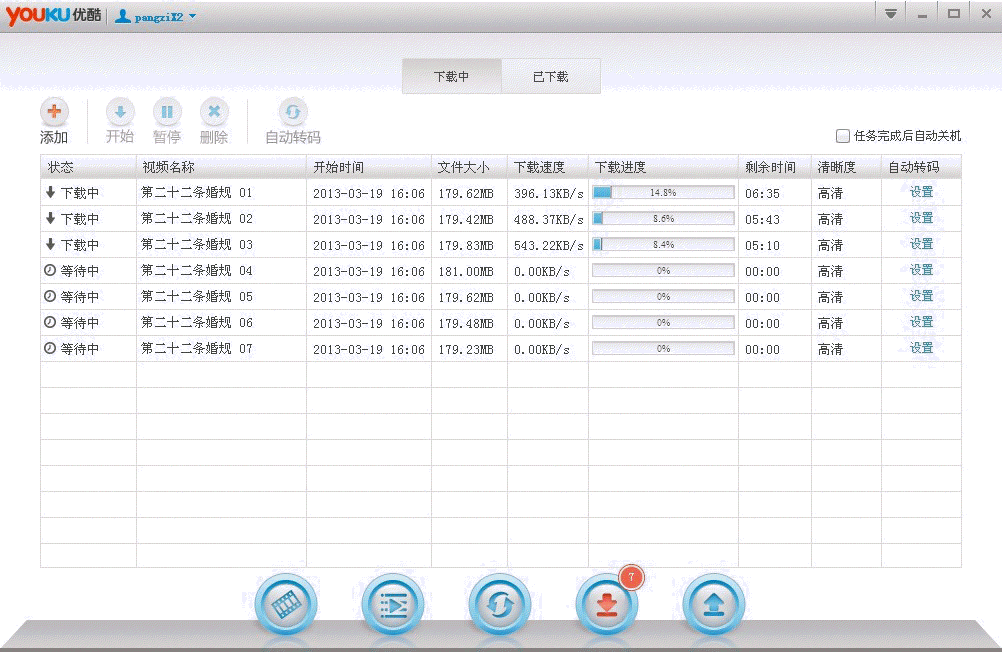Click the orange Add (添加) plus icon

(x=54, y=112)
